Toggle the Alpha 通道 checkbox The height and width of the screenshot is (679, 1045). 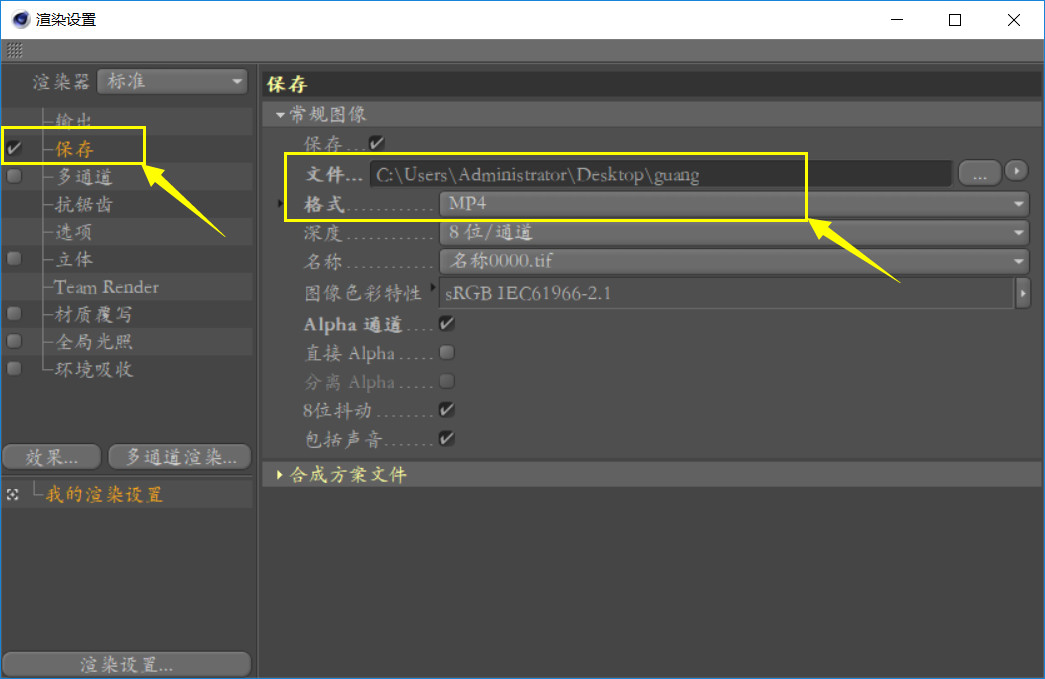pyautogui.click(x=447, y=324)
